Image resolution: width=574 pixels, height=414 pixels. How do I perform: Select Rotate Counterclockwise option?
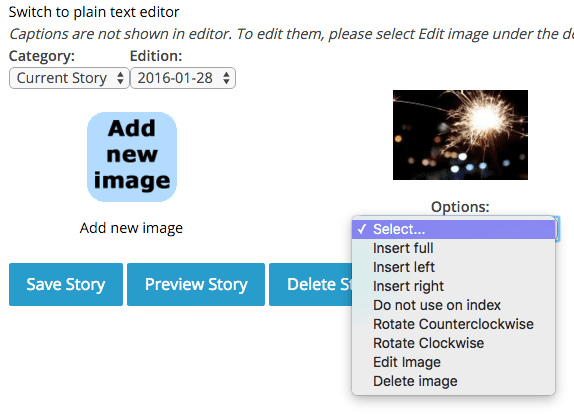point(454,324)
